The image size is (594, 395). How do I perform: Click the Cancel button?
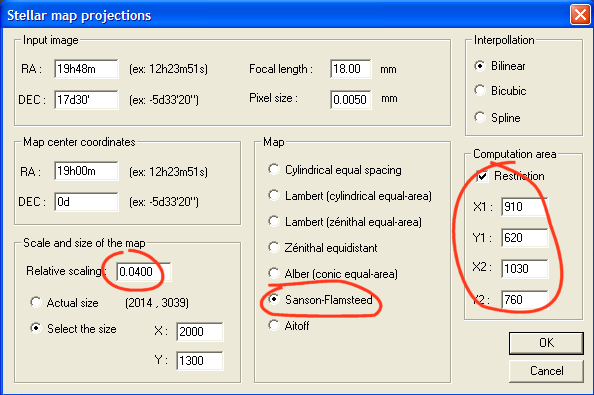tap(546, 371)
